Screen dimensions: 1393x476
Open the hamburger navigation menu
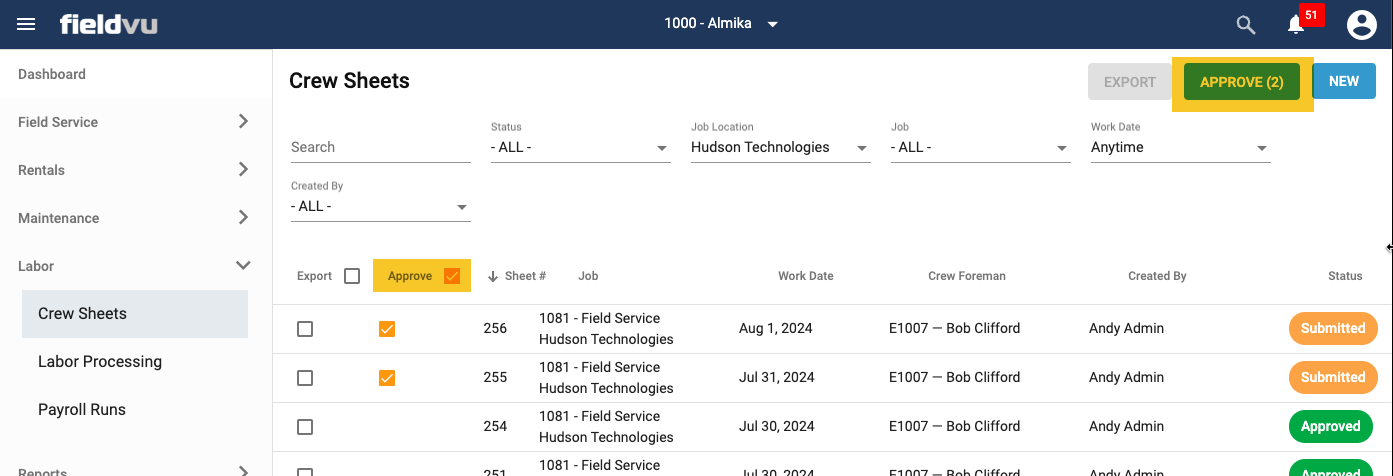(x=26, y=24)
